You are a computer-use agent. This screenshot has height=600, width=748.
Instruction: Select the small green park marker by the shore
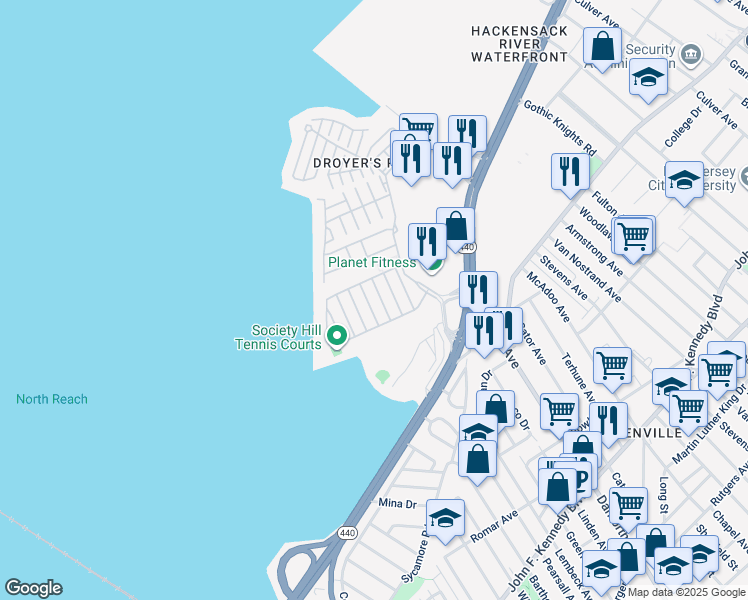pyautogui.click(x=382, y=377)
